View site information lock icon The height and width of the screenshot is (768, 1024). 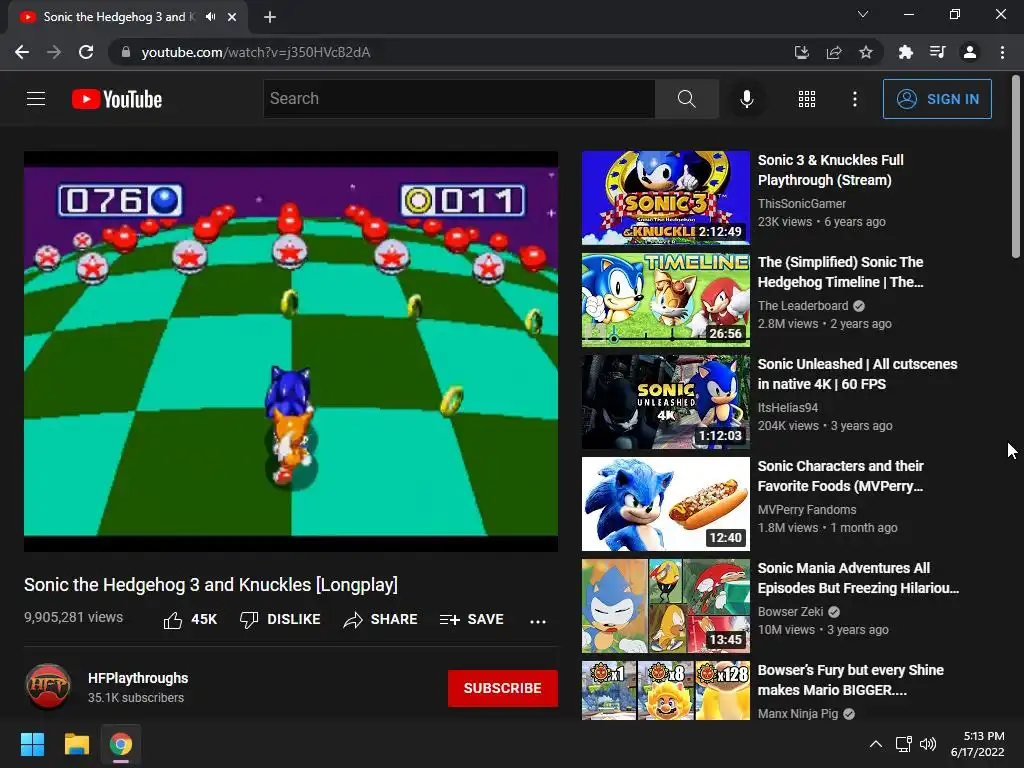point(126,52)
